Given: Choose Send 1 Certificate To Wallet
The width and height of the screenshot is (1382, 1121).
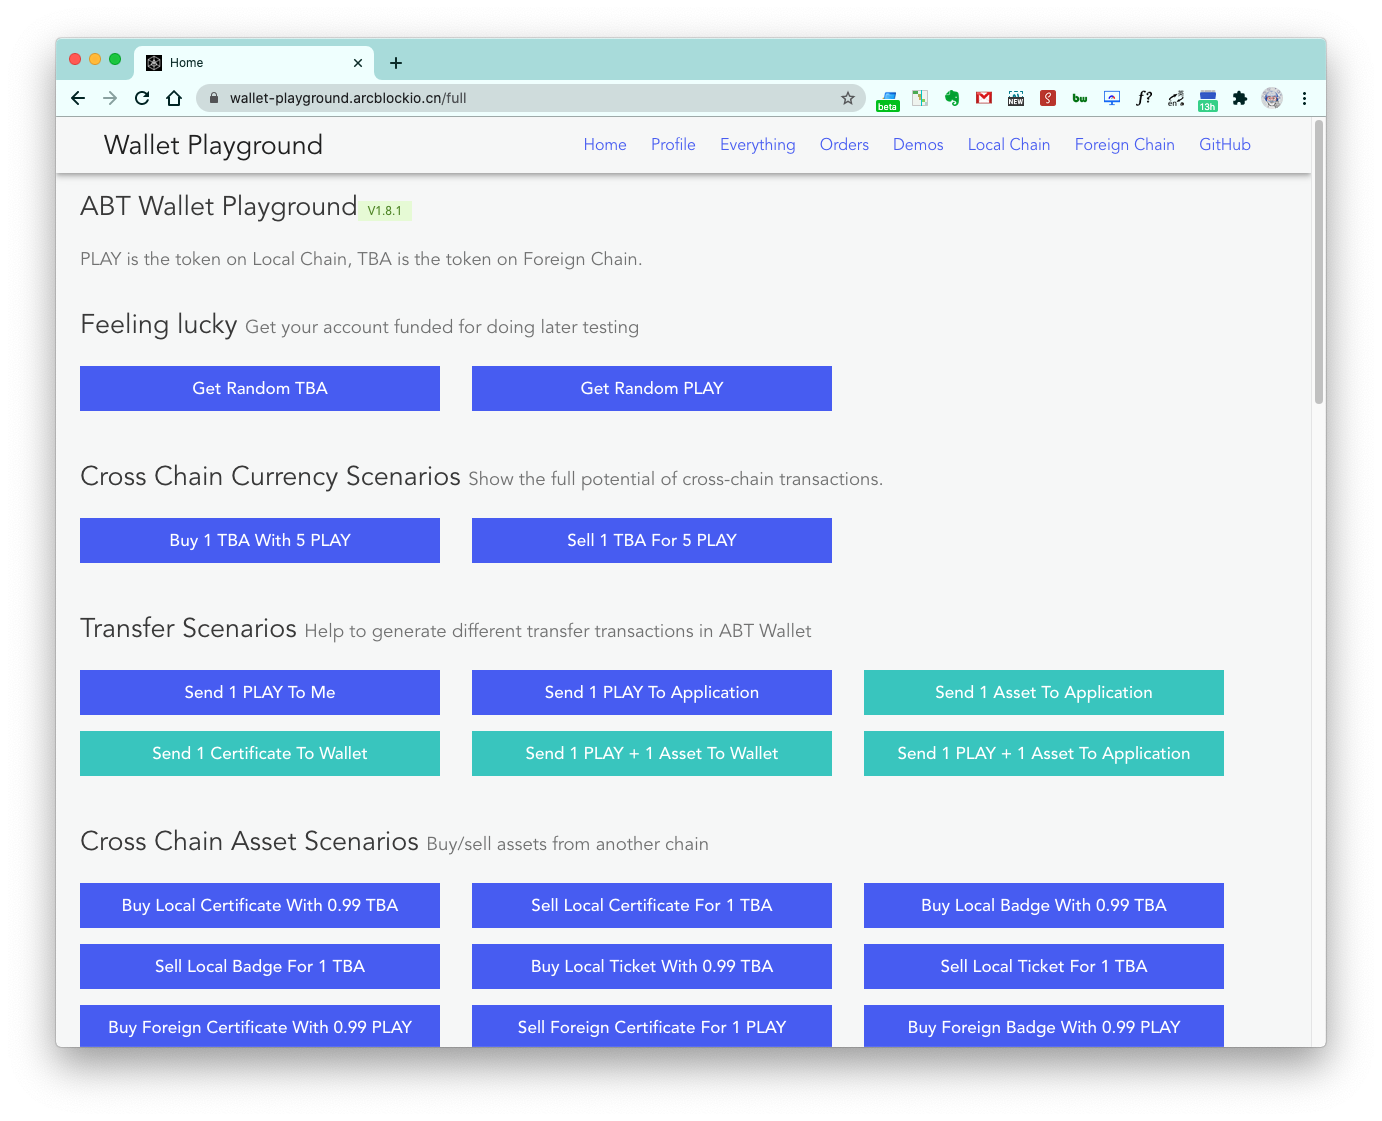Looking at the screenshot, I should tap(260, 753).
